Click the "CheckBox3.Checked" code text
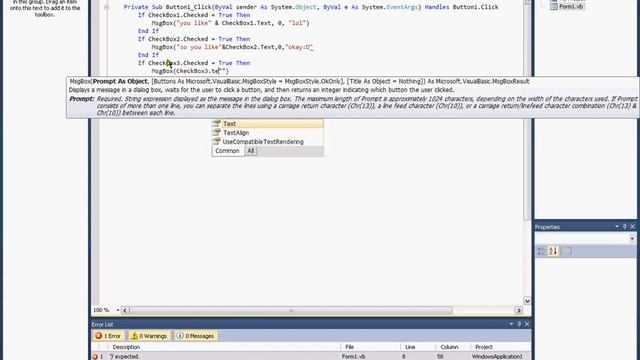 tap(178, 63)
